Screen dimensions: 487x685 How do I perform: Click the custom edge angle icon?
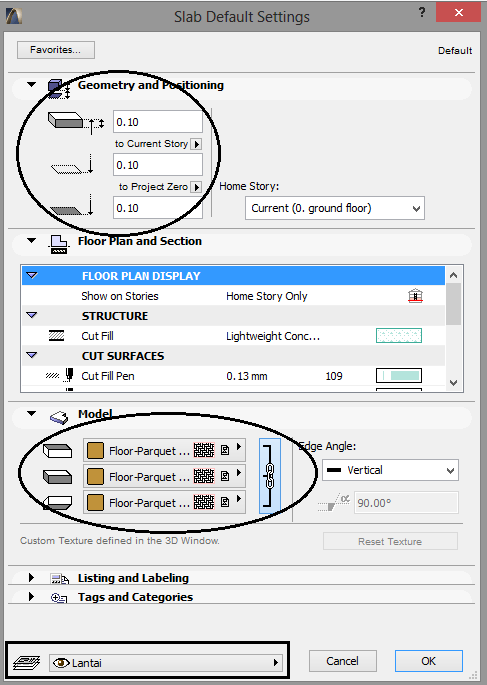coord(334,502)
